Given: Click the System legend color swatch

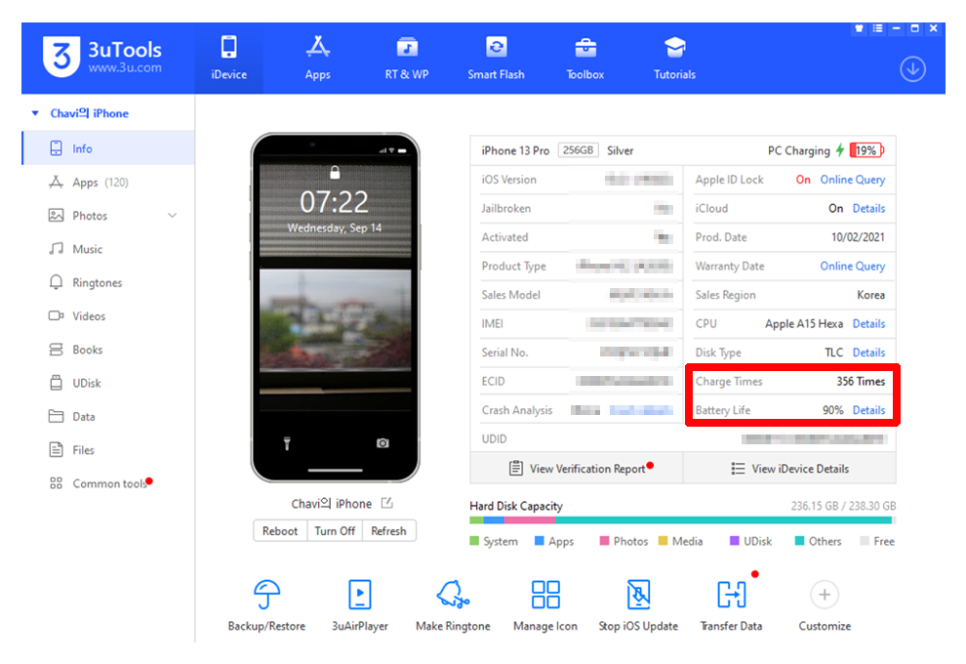Looking at the screenshot, I should (474, 541).
